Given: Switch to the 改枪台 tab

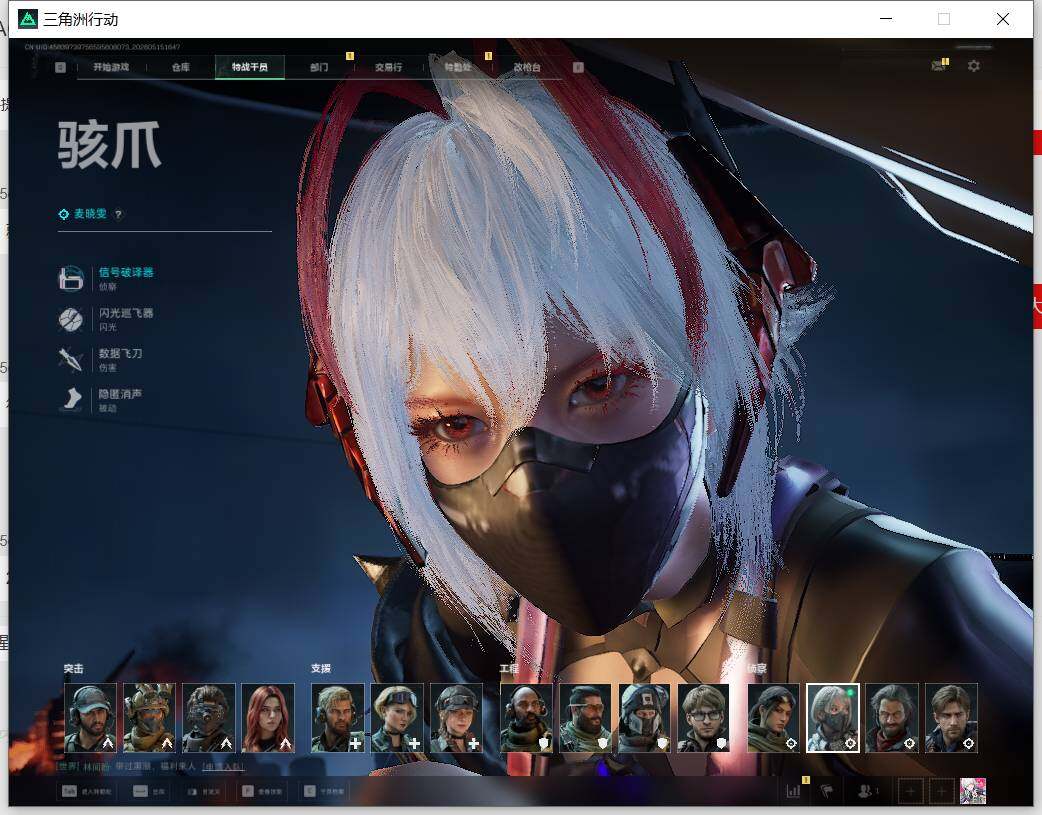Looking at the screenshot, I should (x=527, y=67).
